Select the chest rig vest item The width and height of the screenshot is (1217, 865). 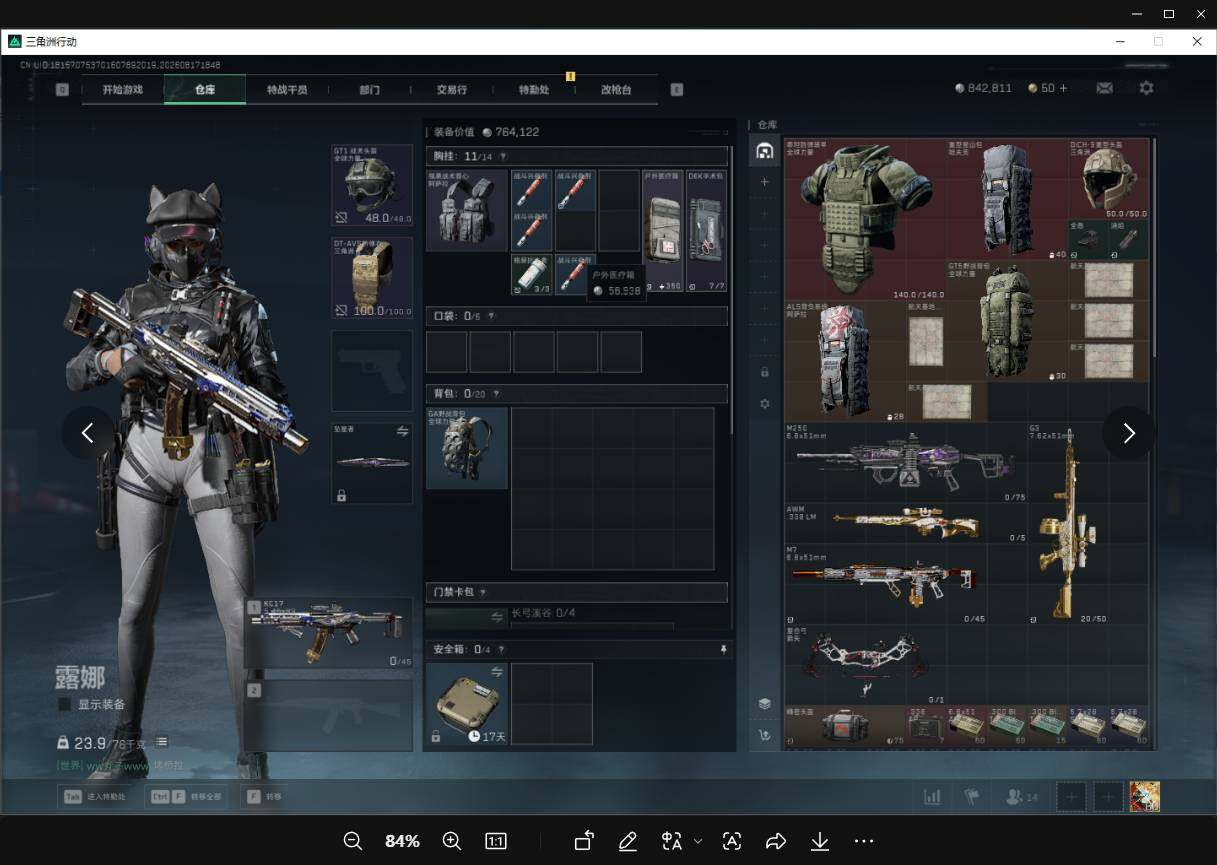(x=467, y=210)
